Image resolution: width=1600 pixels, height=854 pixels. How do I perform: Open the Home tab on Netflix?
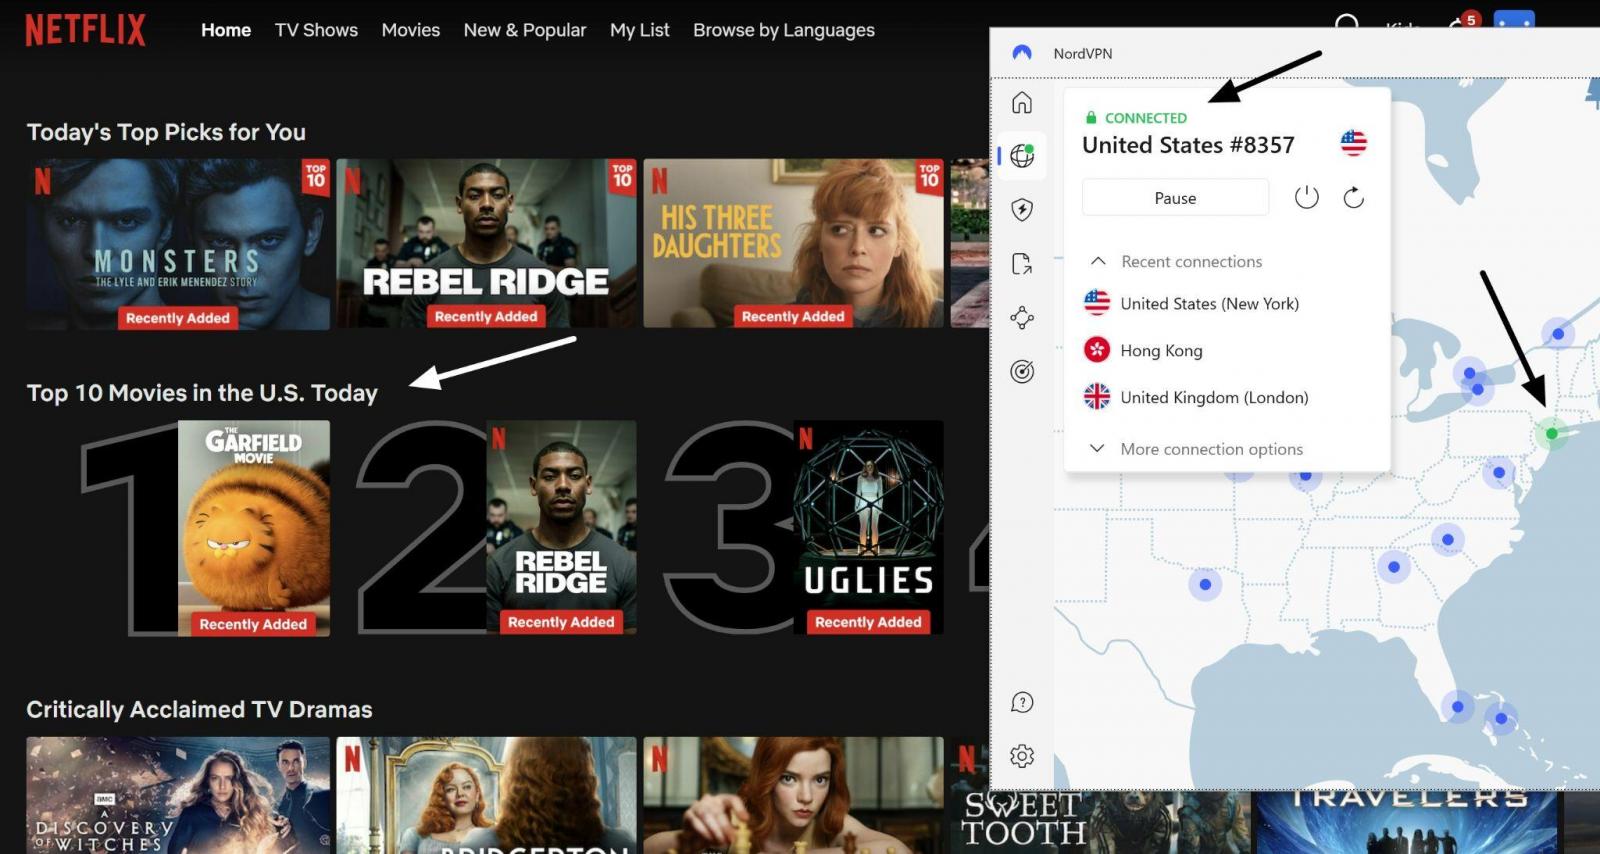[x=226, y=30]
